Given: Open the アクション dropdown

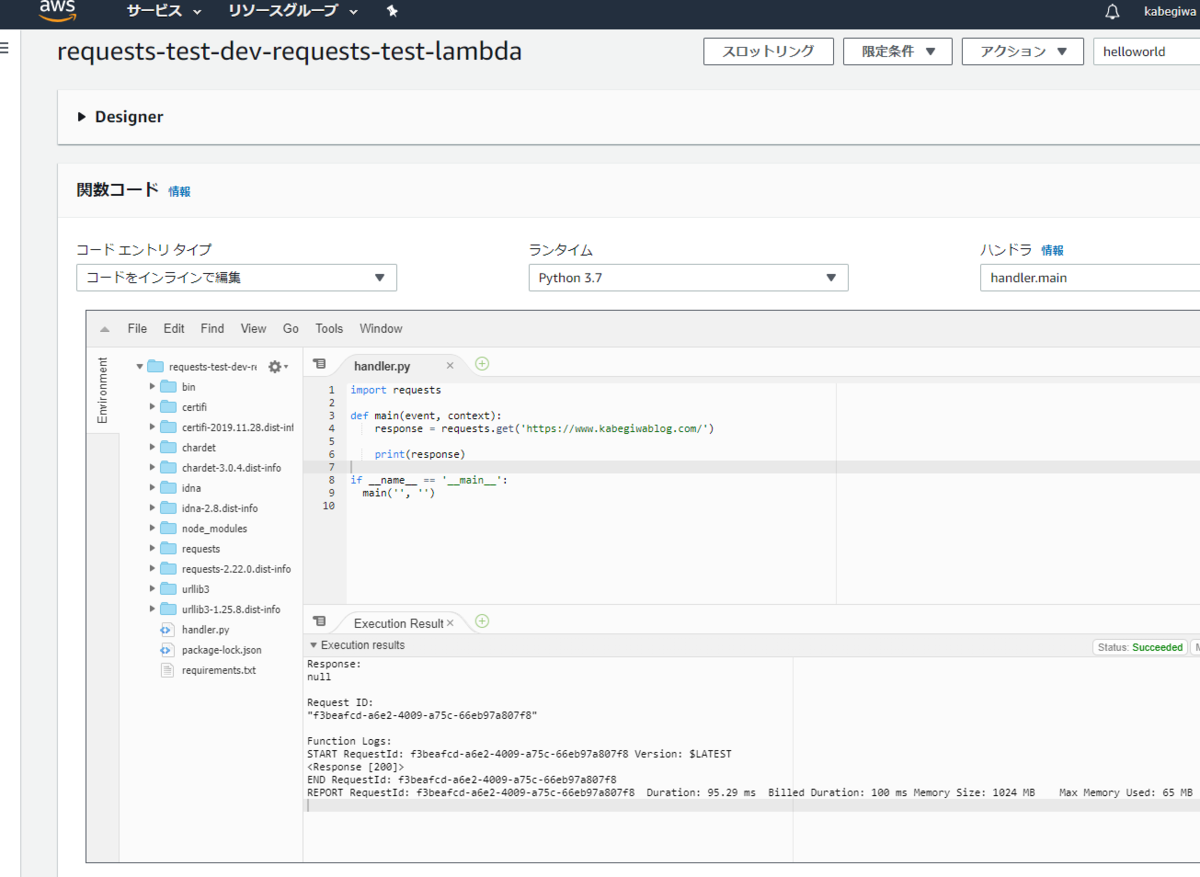Looking at the screenshot, I should point(1022,52).
